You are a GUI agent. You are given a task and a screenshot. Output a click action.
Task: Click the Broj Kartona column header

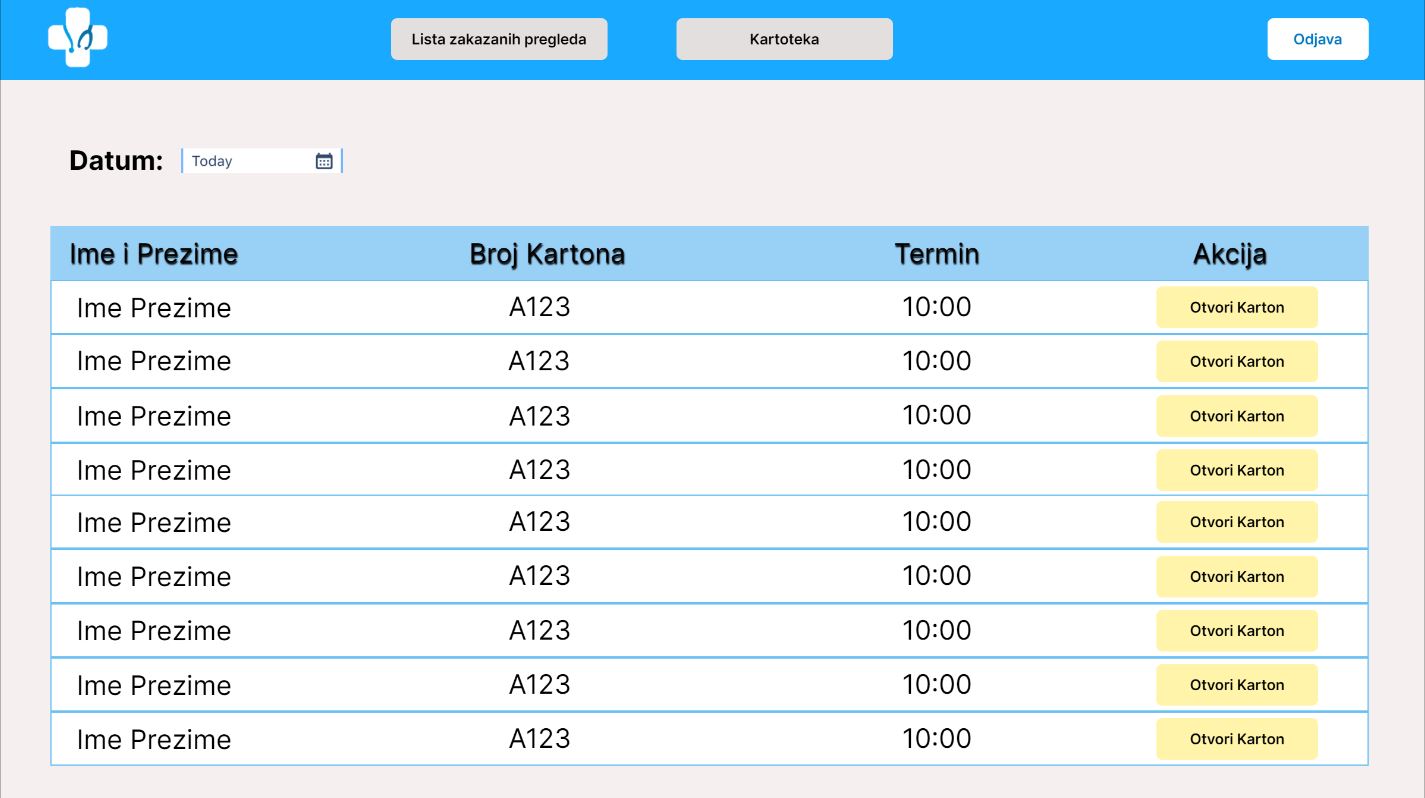pos(547,254)
